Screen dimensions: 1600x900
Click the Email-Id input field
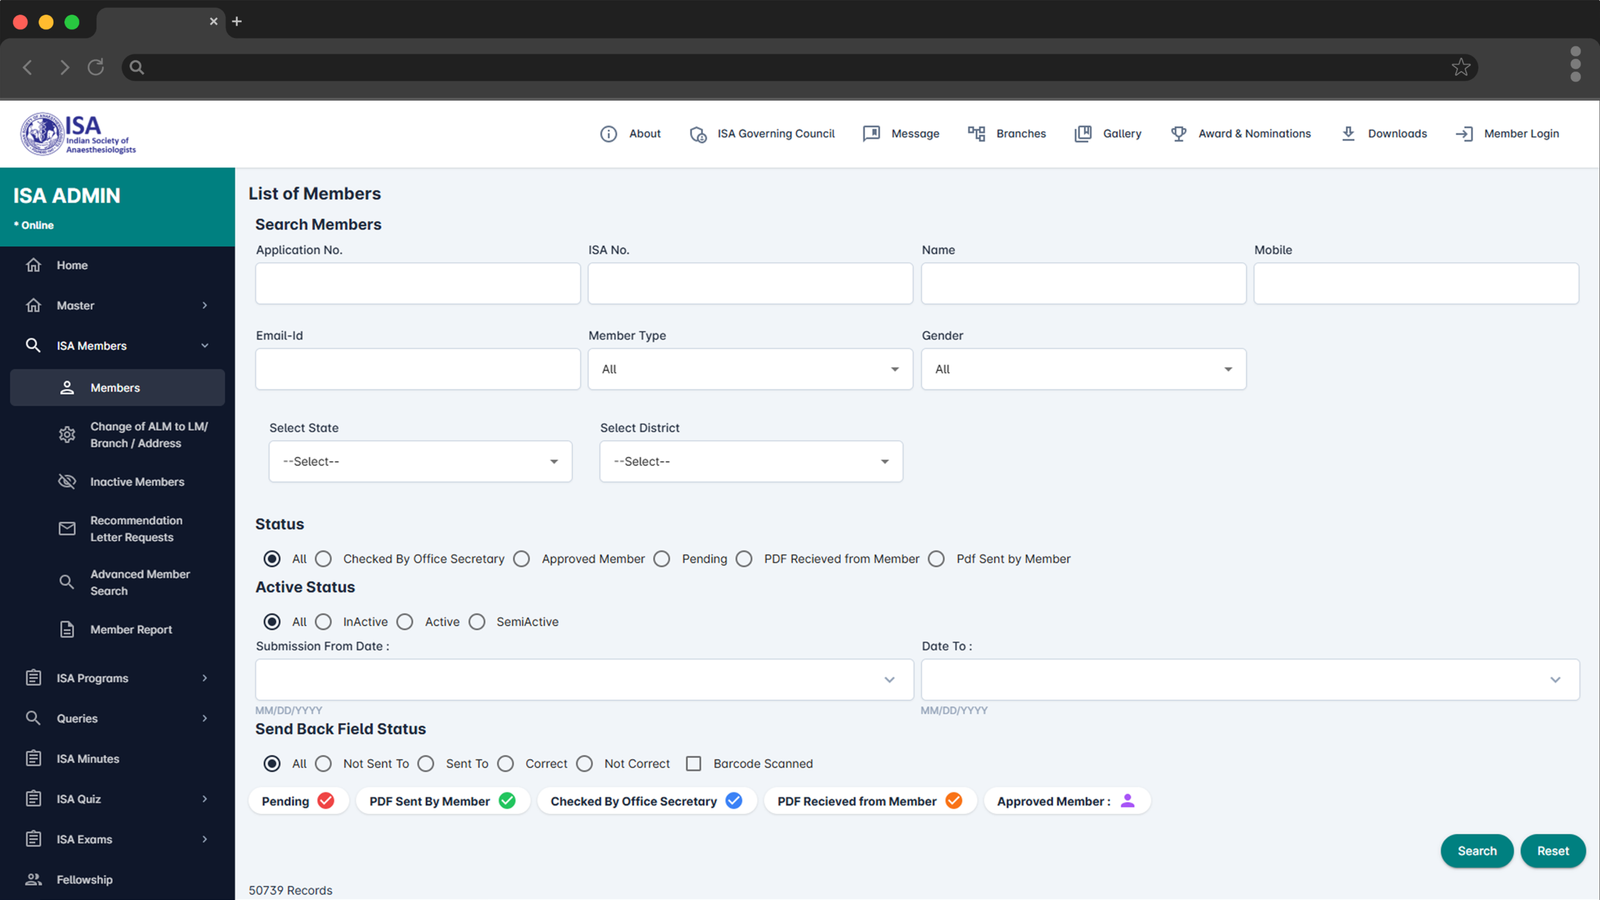pyautogui.click(x=418, y=369)
